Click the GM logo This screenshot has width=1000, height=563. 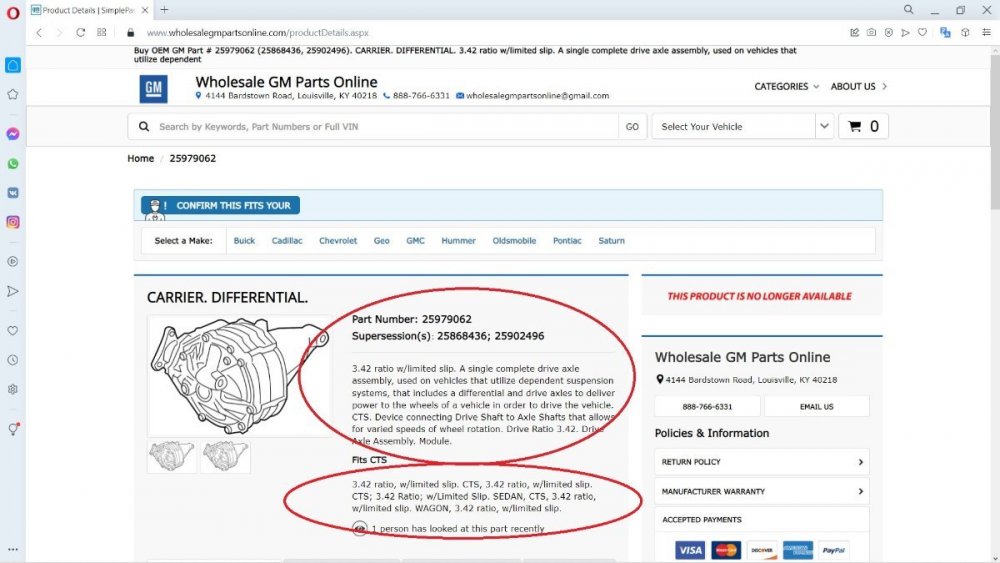click(154, 89)
